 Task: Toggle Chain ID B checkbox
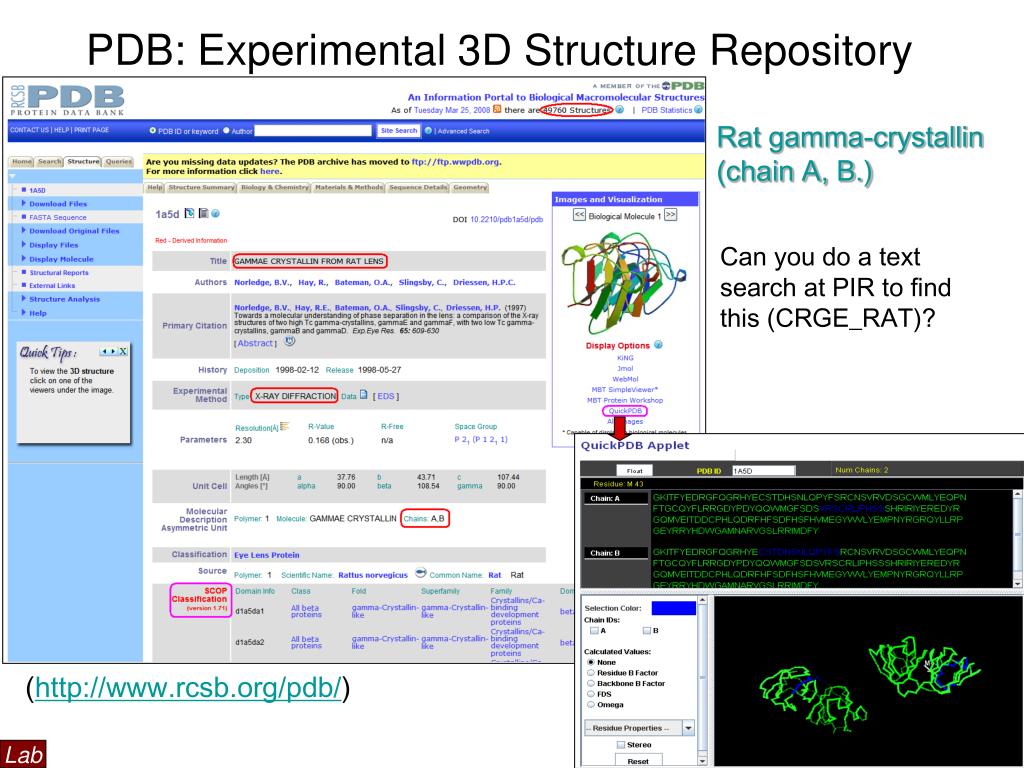(647, 631)
